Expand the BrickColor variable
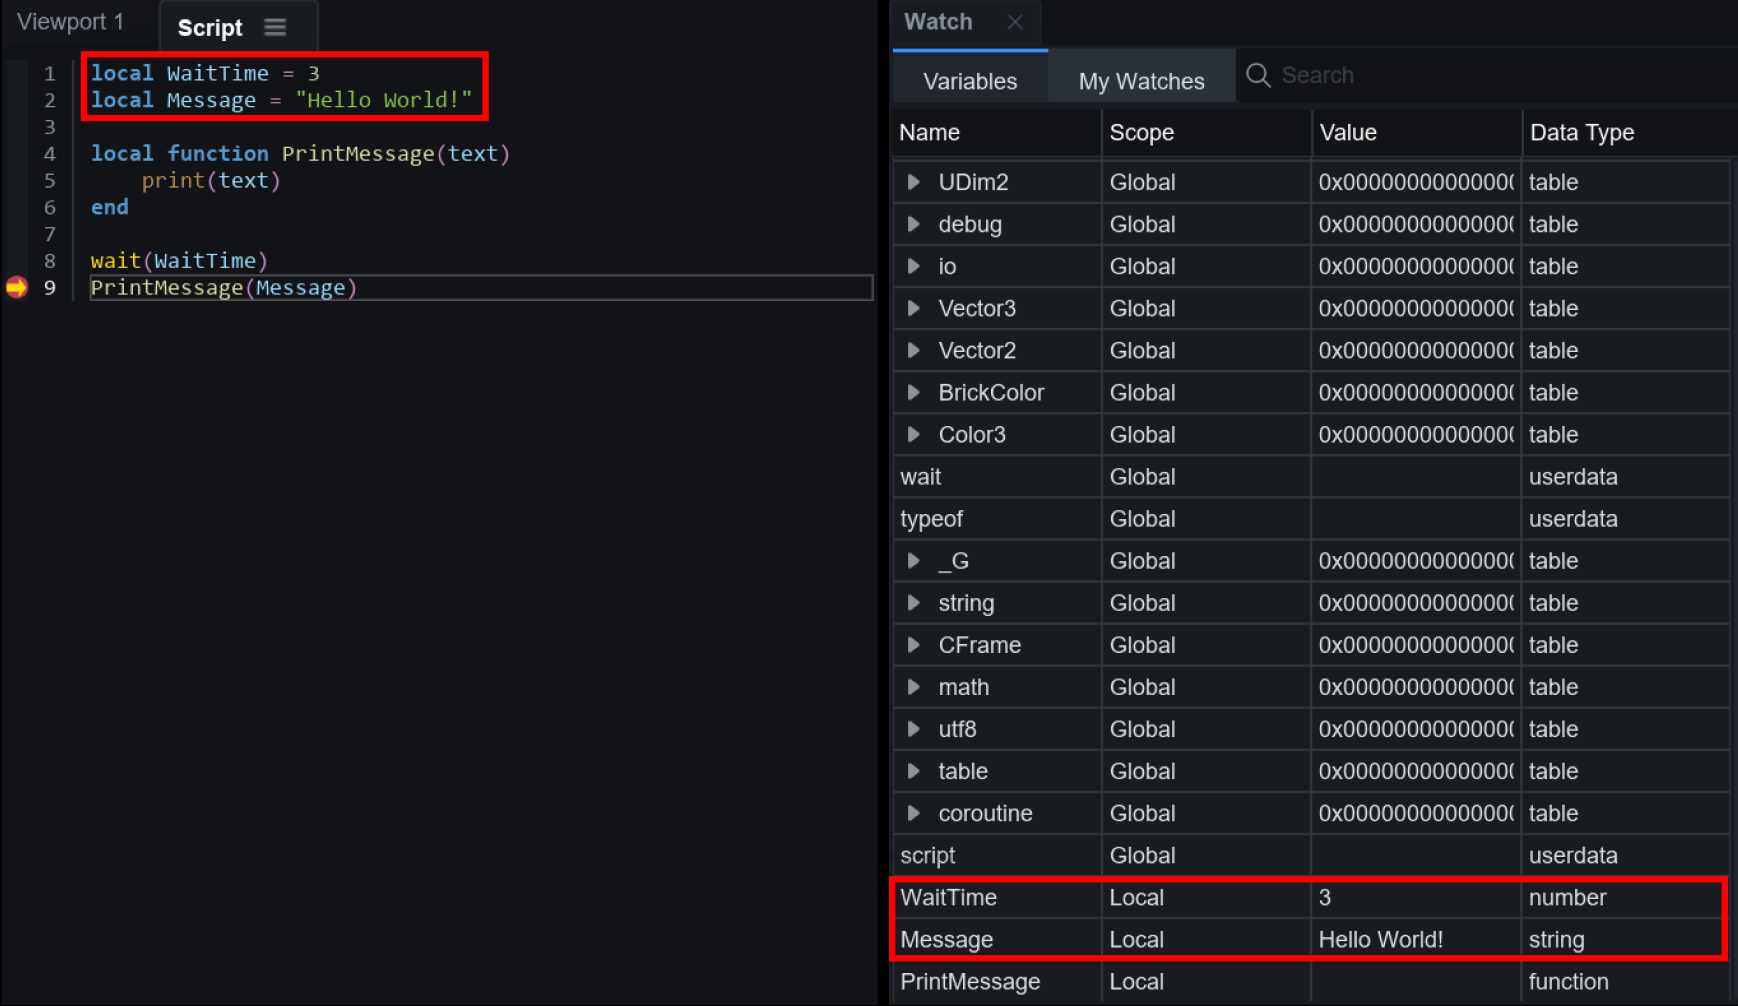The width and height of the screenshot is (1738, 1006). point(913,392)
